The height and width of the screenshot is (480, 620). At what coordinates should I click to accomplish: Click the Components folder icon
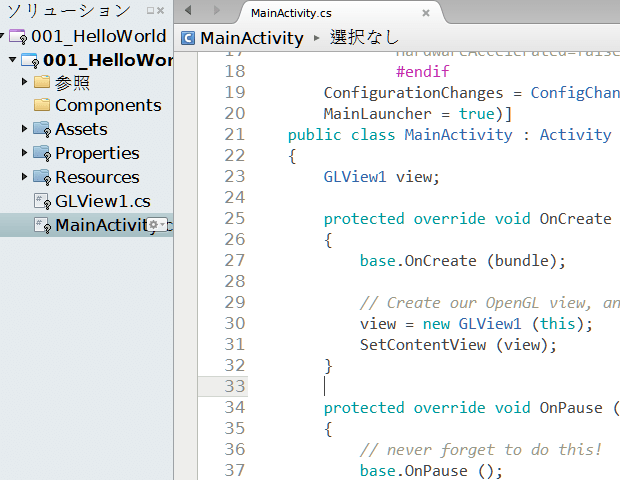click(42, 105)
